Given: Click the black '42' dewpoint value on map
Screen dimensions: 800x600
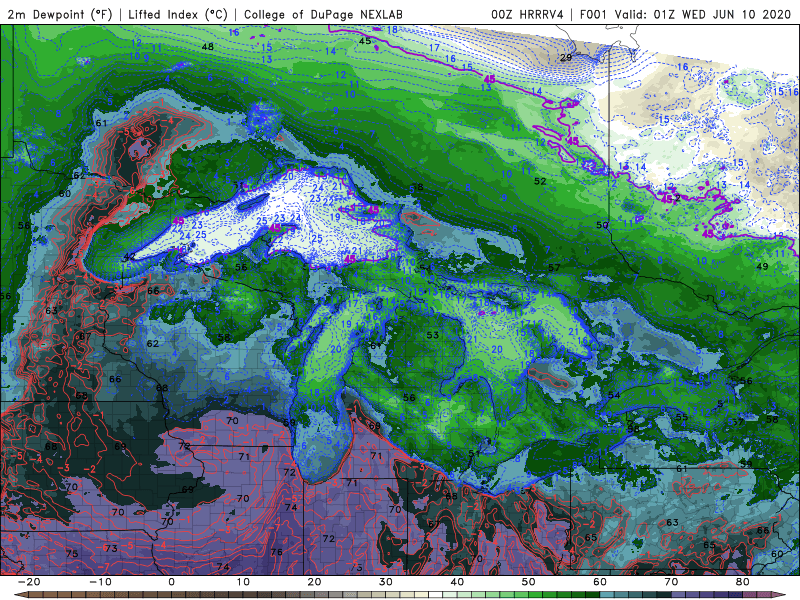Looking at the screenshot, I should pos(129,257).
